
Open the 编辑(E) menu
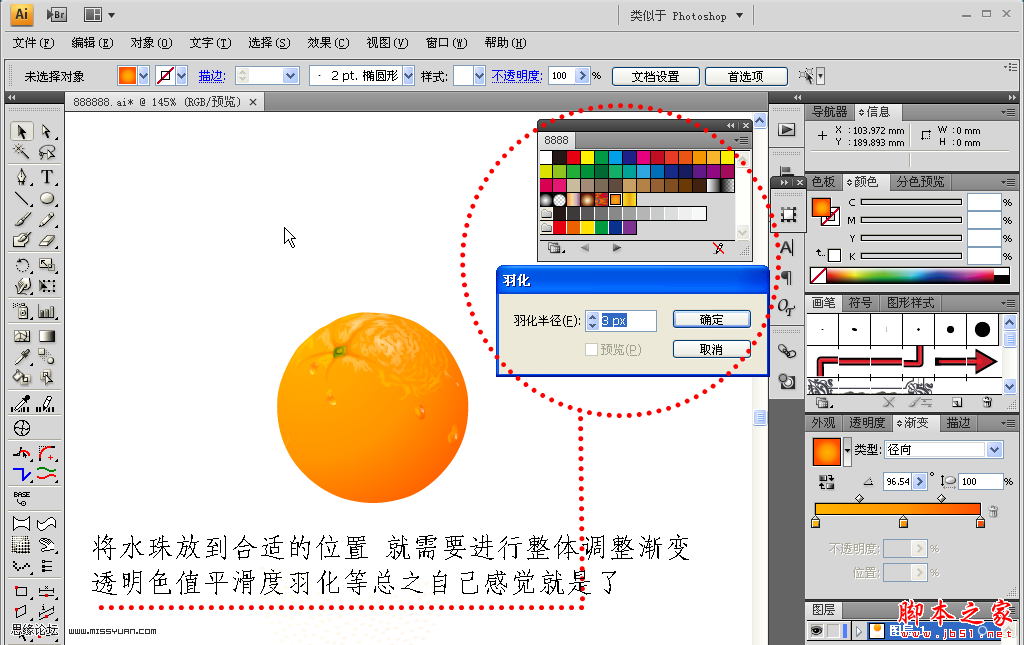91,42
